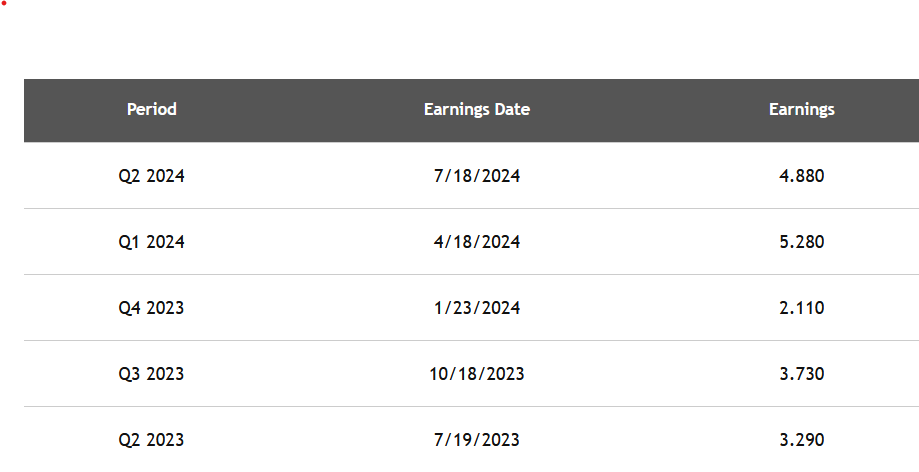Click the 3.730 earnings value
Viewport: 919px width, 472px height.
(802, 374)
